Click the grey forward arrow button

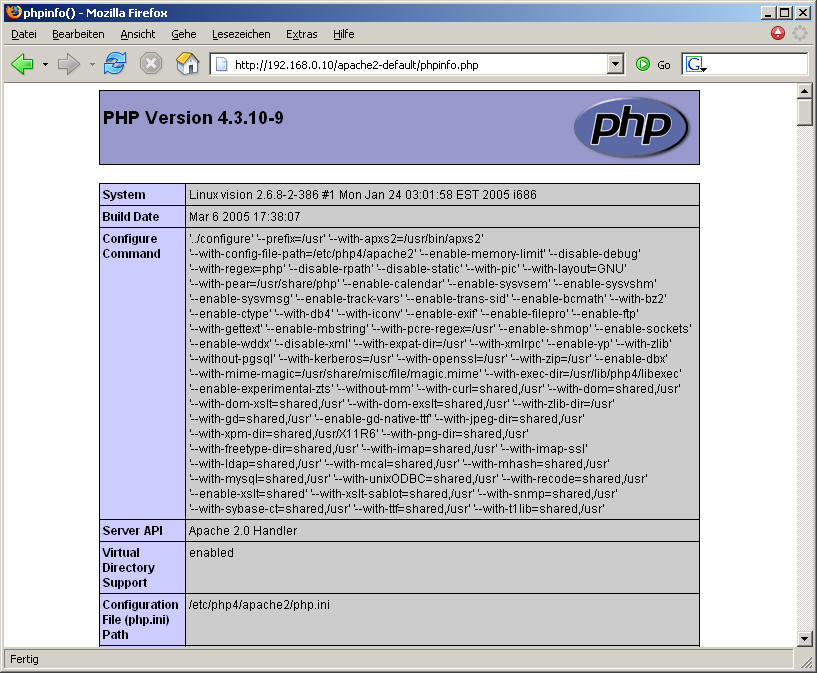coord(68,64)
